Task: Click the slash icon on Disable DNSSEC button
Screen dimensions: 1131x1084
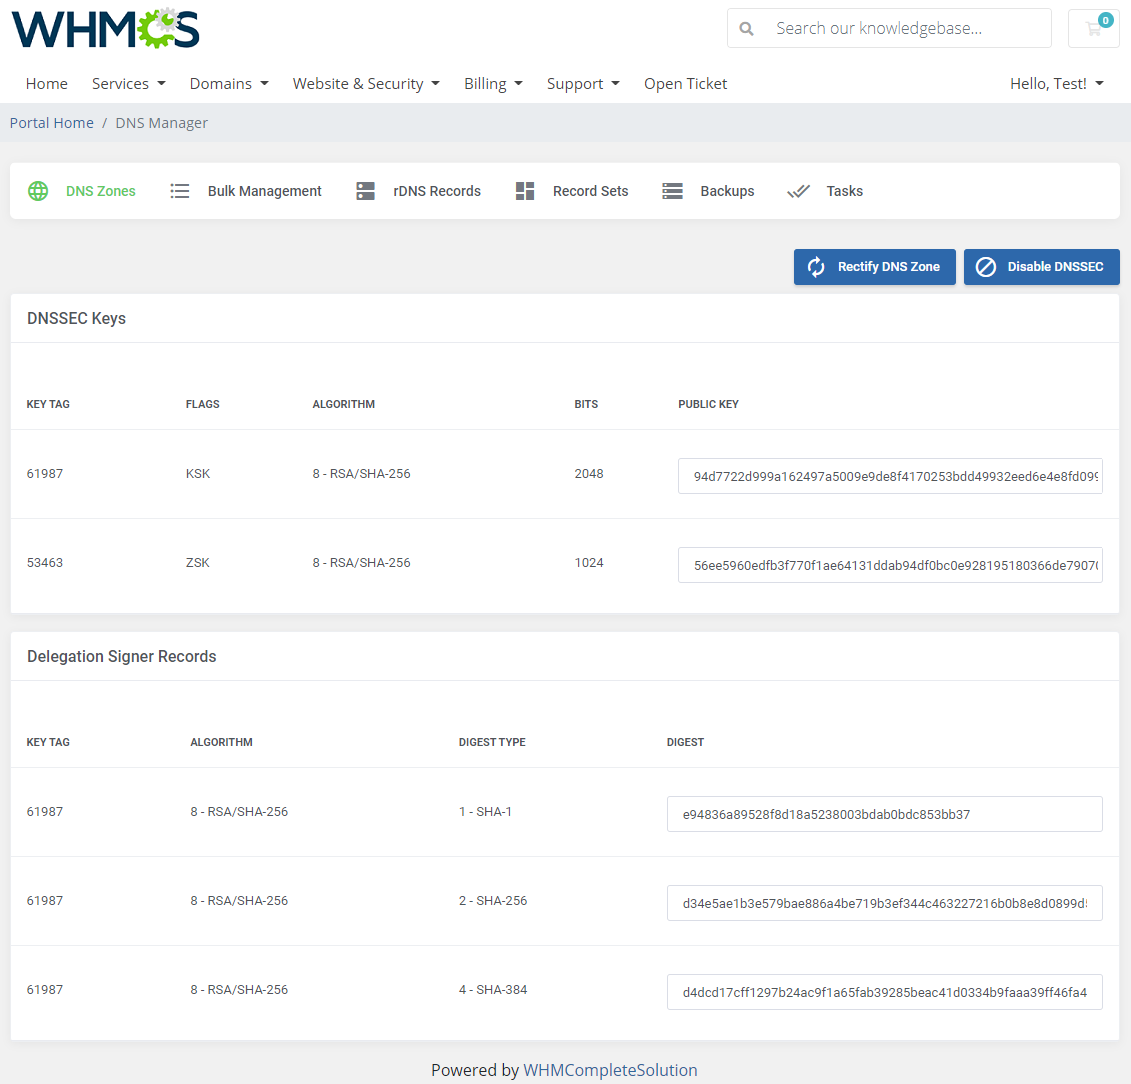Action: click(x=986, y=267)
